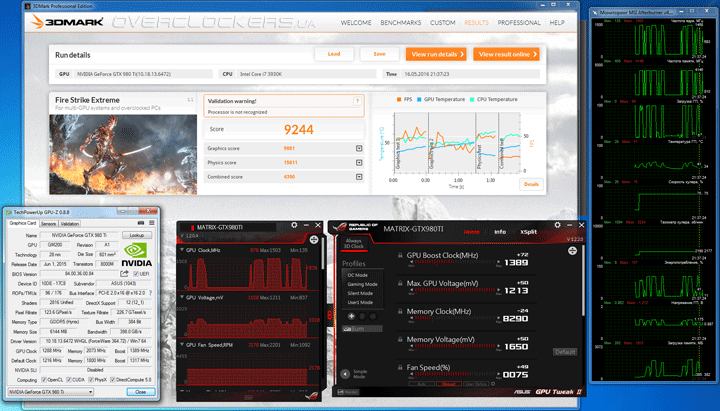Image resolution: width=720 pixels, height=411 pixels.
Task: Adjust the Memory Clock slider
Action: tap(455, 318)
